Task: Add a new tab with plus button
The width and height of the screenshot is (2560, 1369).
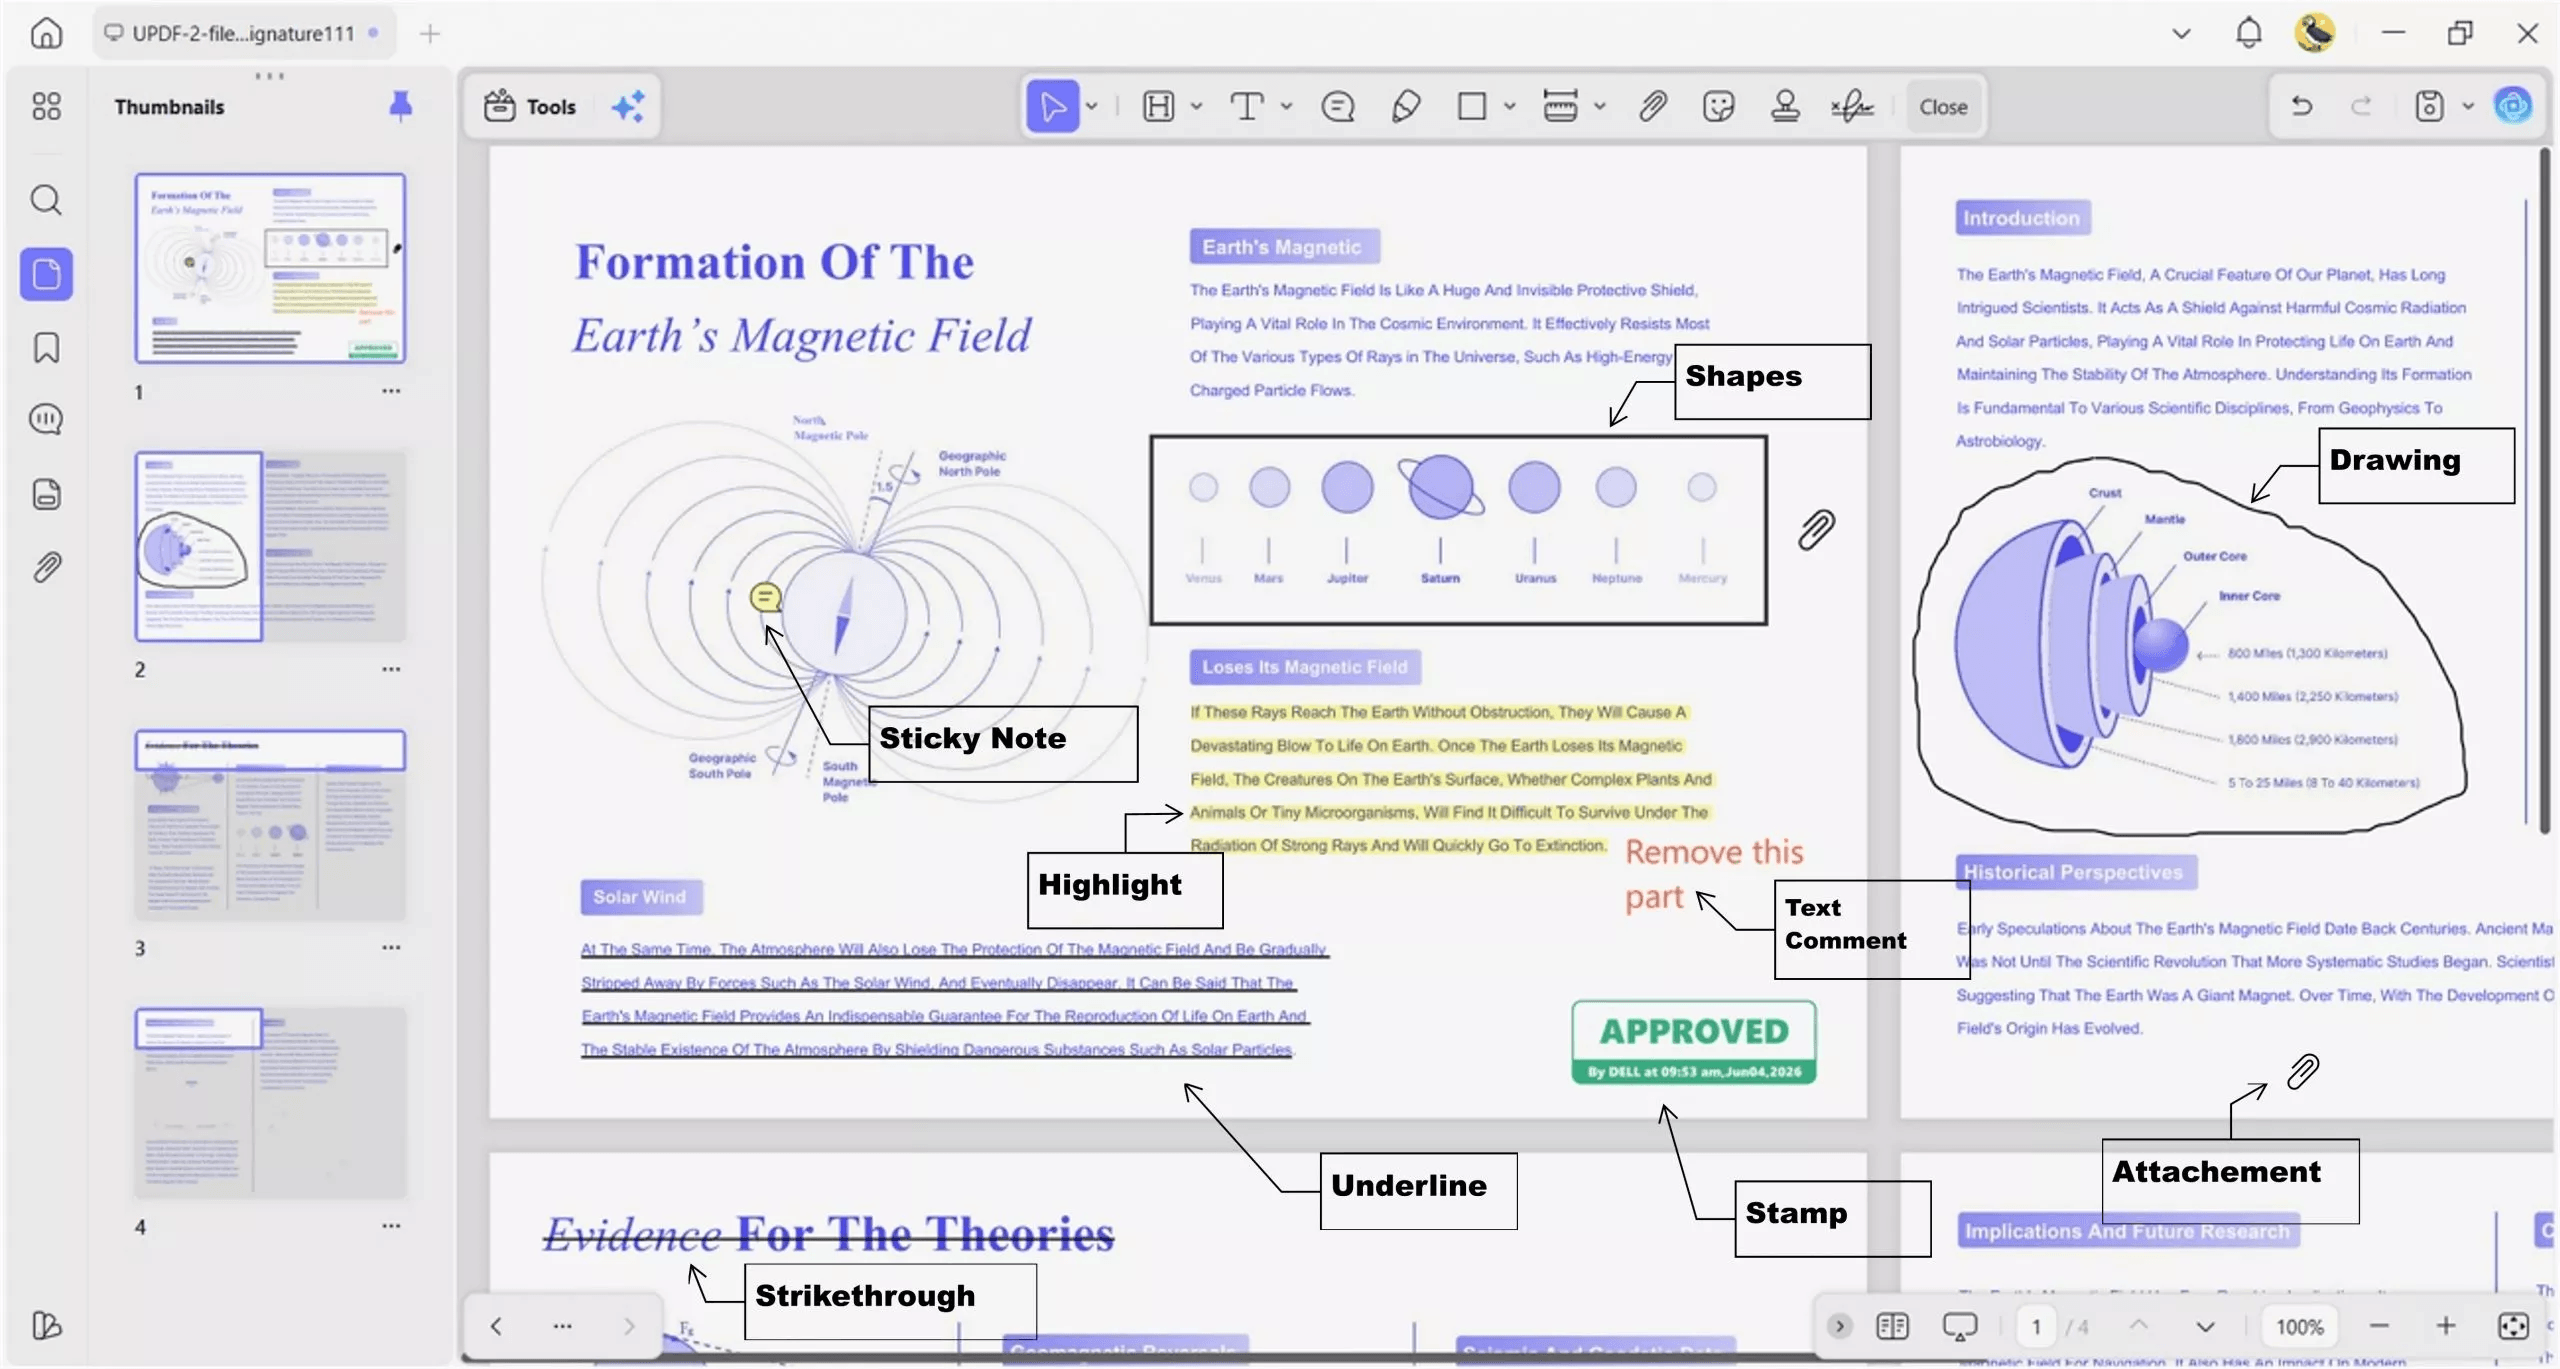Action: point(429,34)
